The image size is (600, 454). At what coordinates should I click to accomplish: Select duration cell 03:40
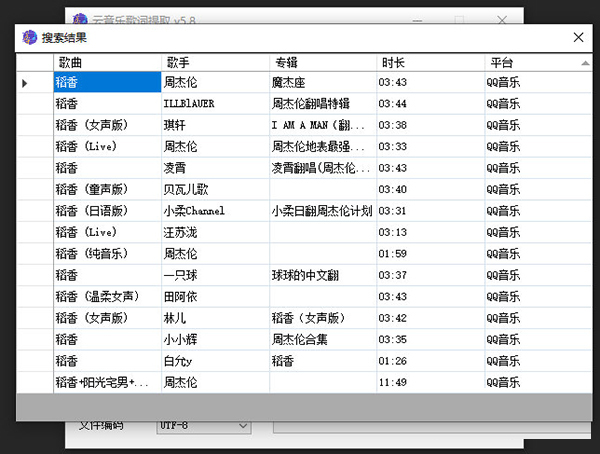tap(430, 189)
